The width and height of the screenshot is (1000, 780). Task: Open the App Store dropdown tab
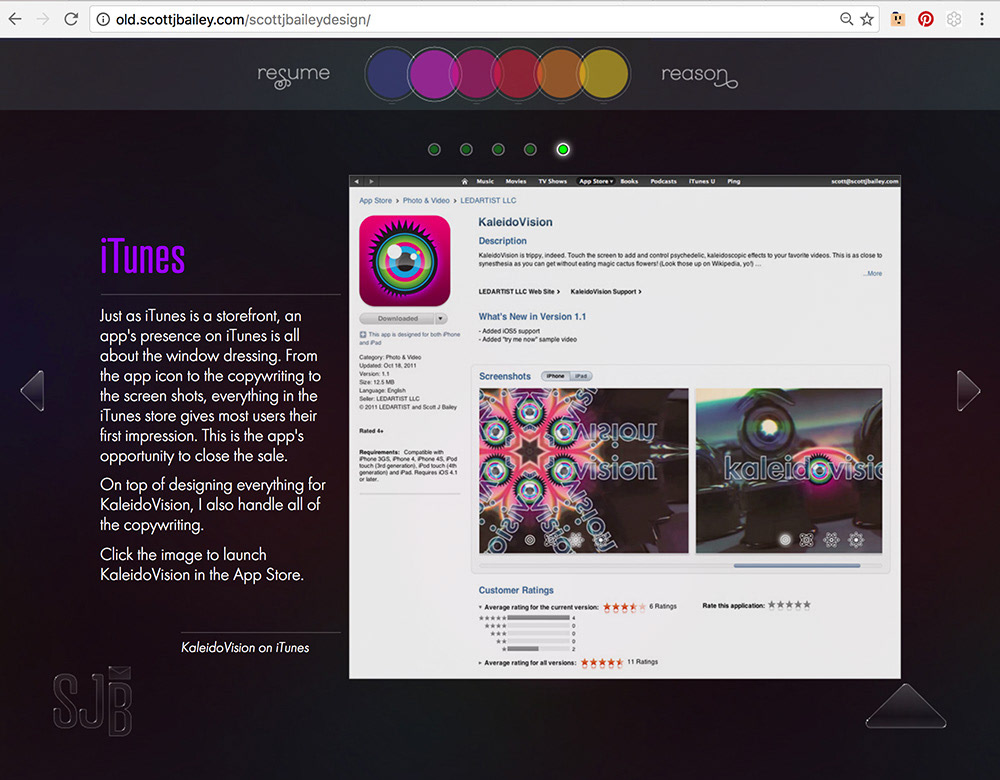(x=596, y=181)
